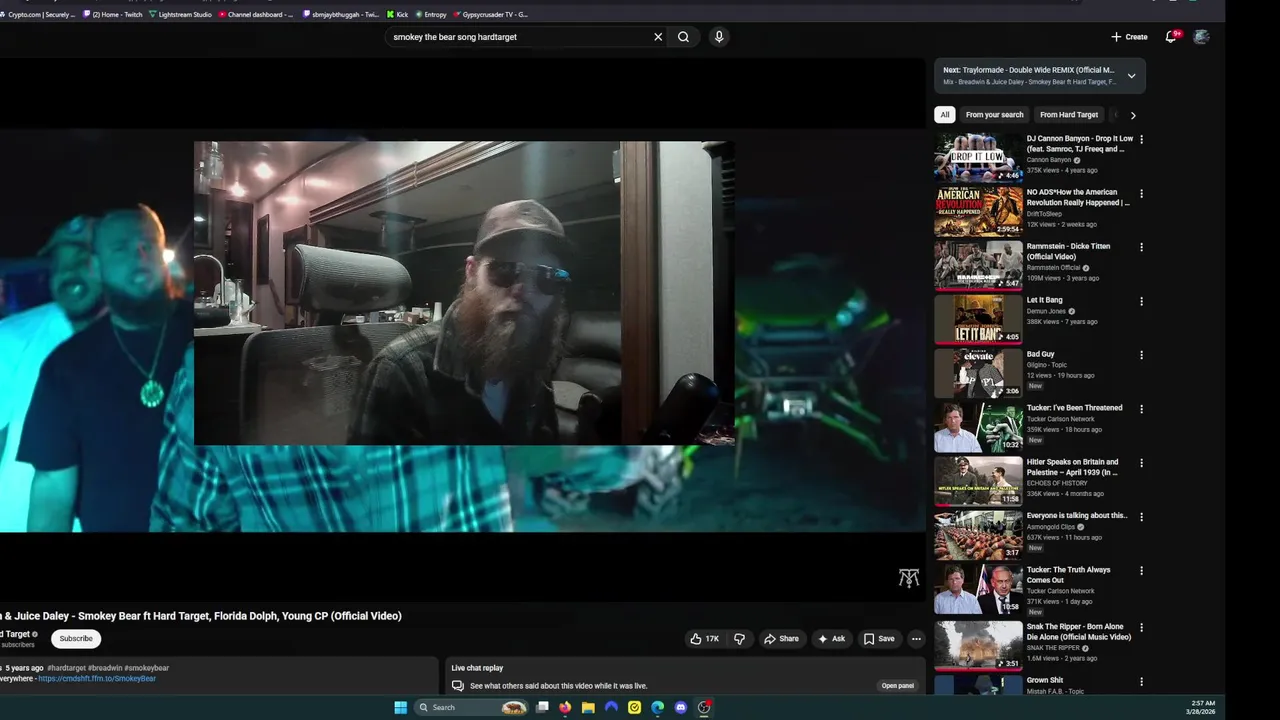The width and height of the screenshot is (1280, 720).
Task: Open Discord from the taskbar
Action: [x=681, y=707]
